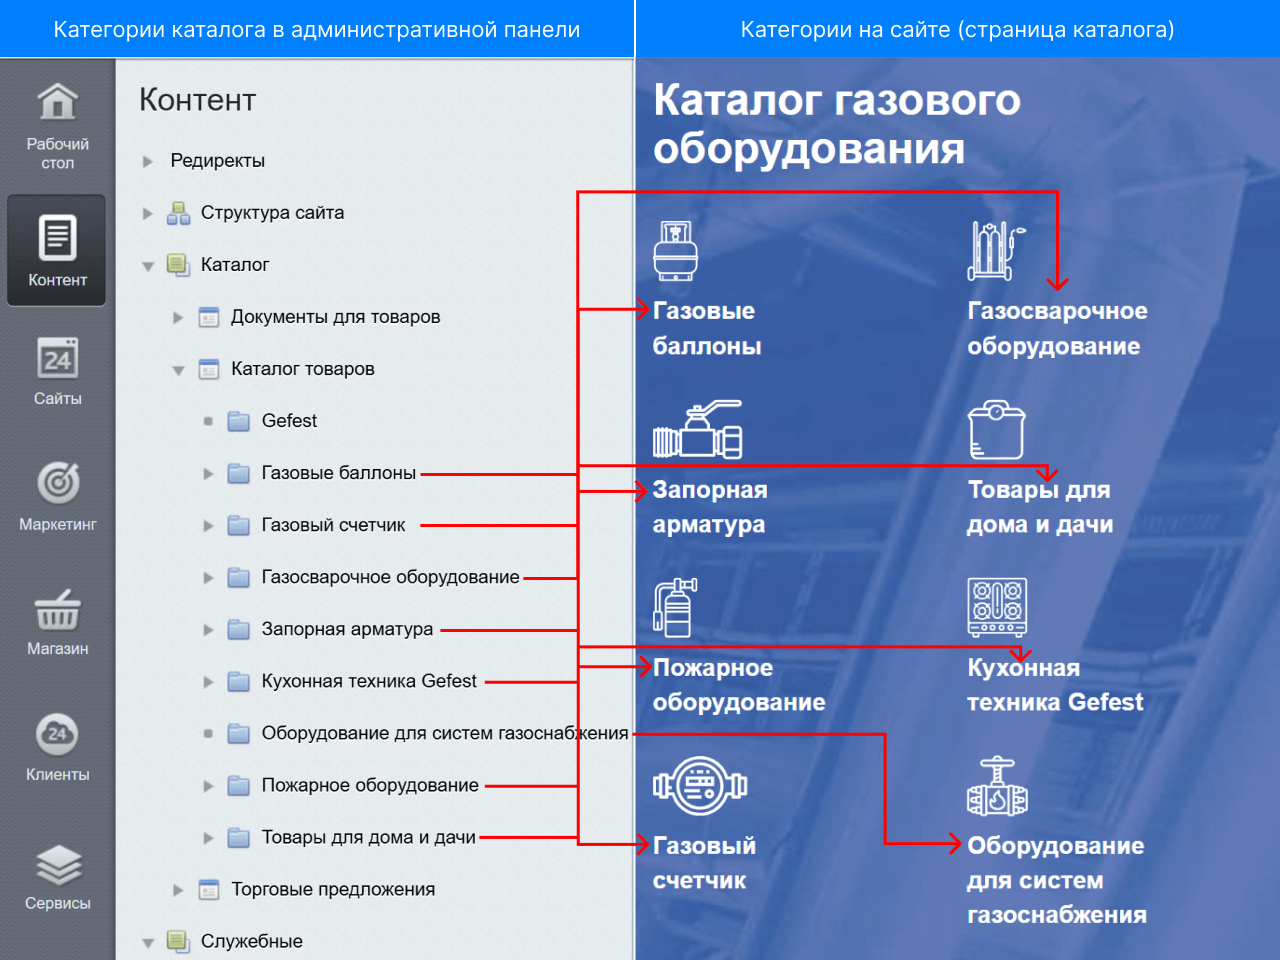Select Оборудование для систем газоснабжения tree item
Viewport: 1280px width, 960px height.
point(445,733)
